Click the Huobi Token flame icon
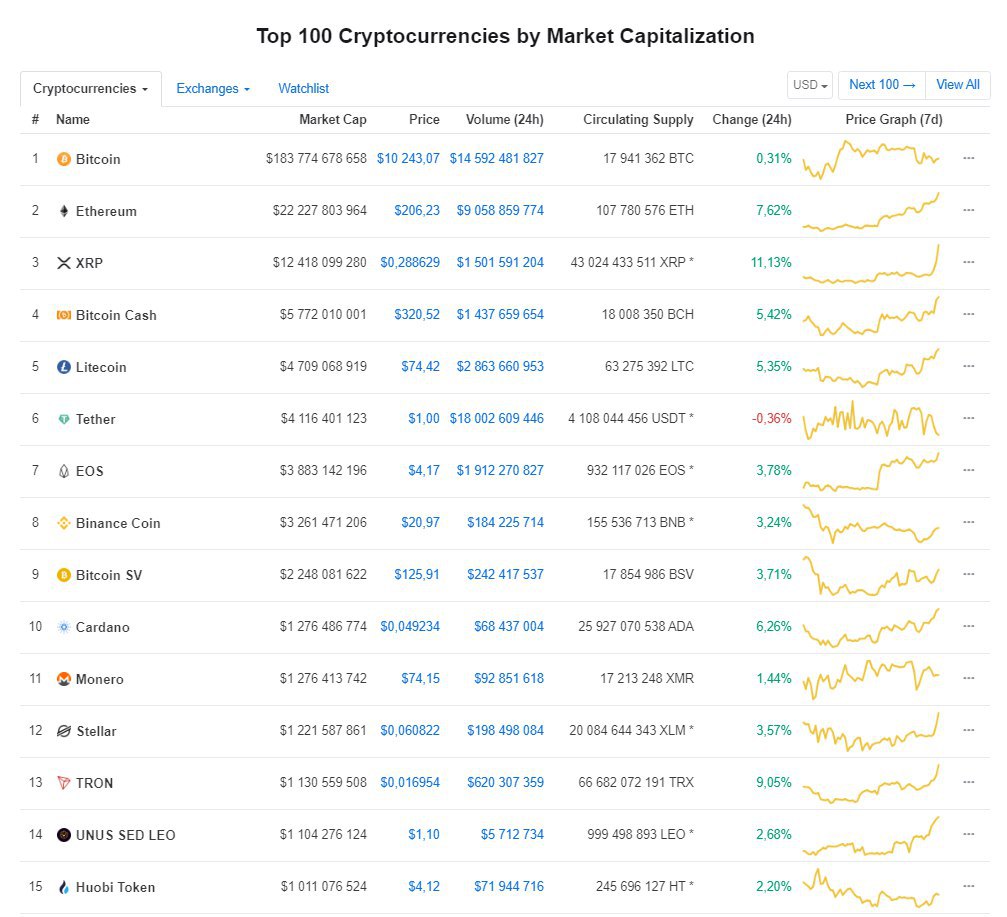The height and width of the screenshot is (917, 1007). 64,887
